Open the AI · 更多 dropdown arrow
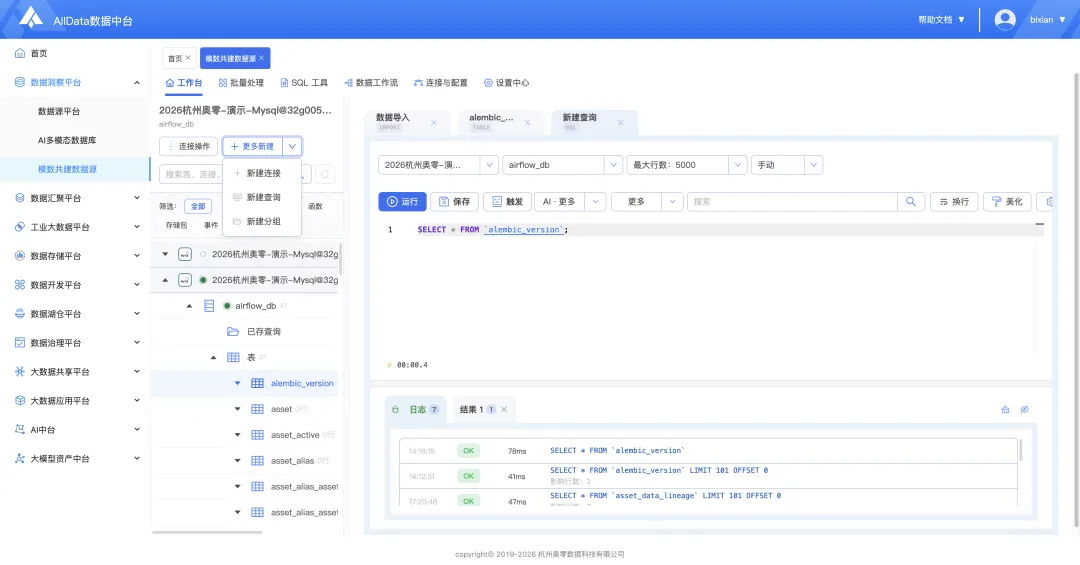 click(595, 201)
